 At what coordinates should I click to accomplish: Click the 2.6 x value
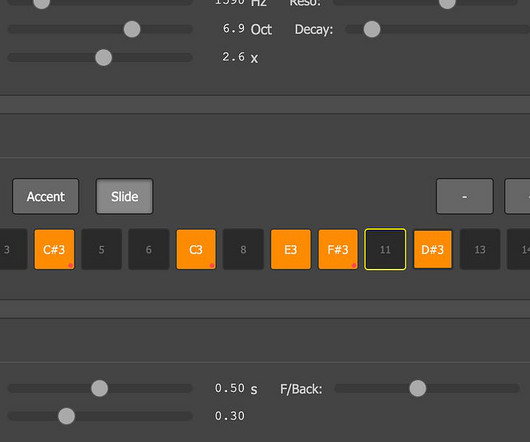240,57
